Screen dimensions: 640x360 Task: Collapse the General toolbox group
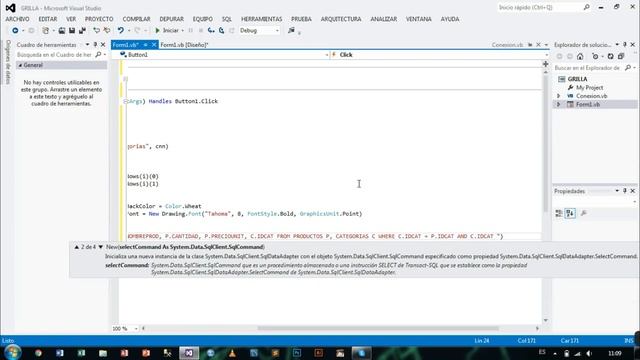pyautogui.click(x=20, y=65)
